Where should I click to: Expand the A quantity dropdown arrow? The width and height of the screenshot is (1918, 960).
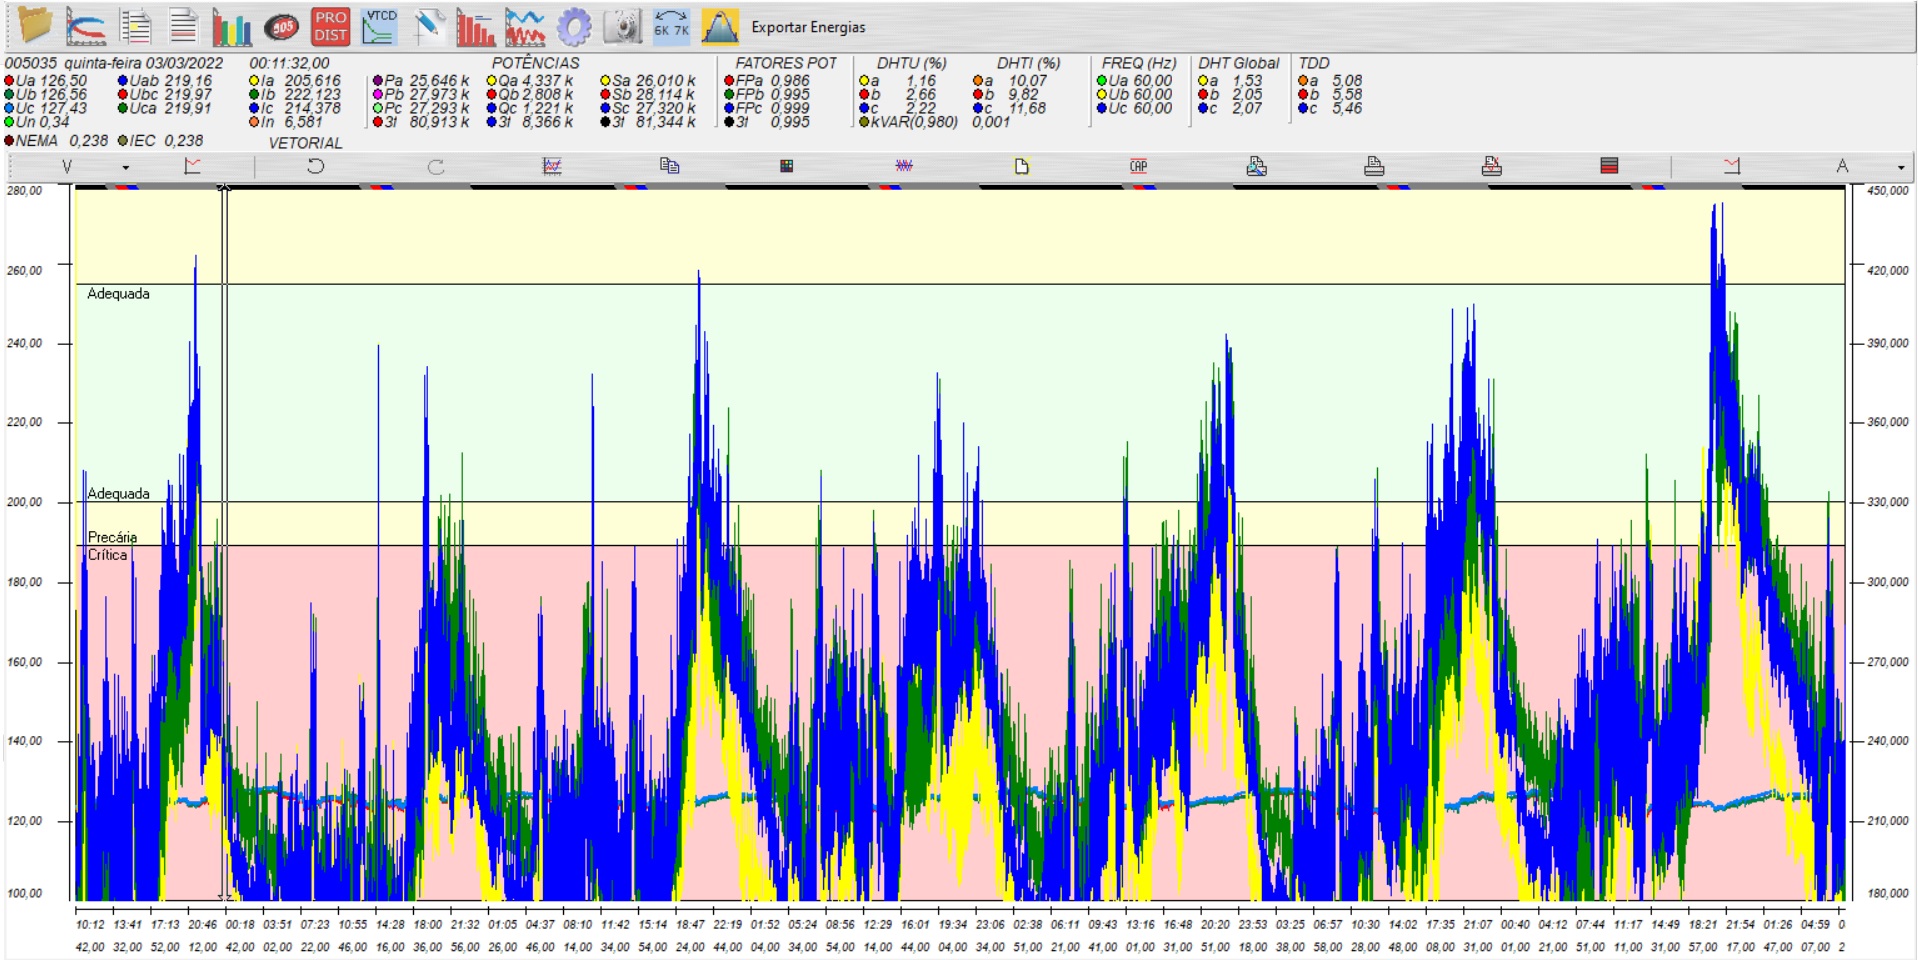(1900, 167)
